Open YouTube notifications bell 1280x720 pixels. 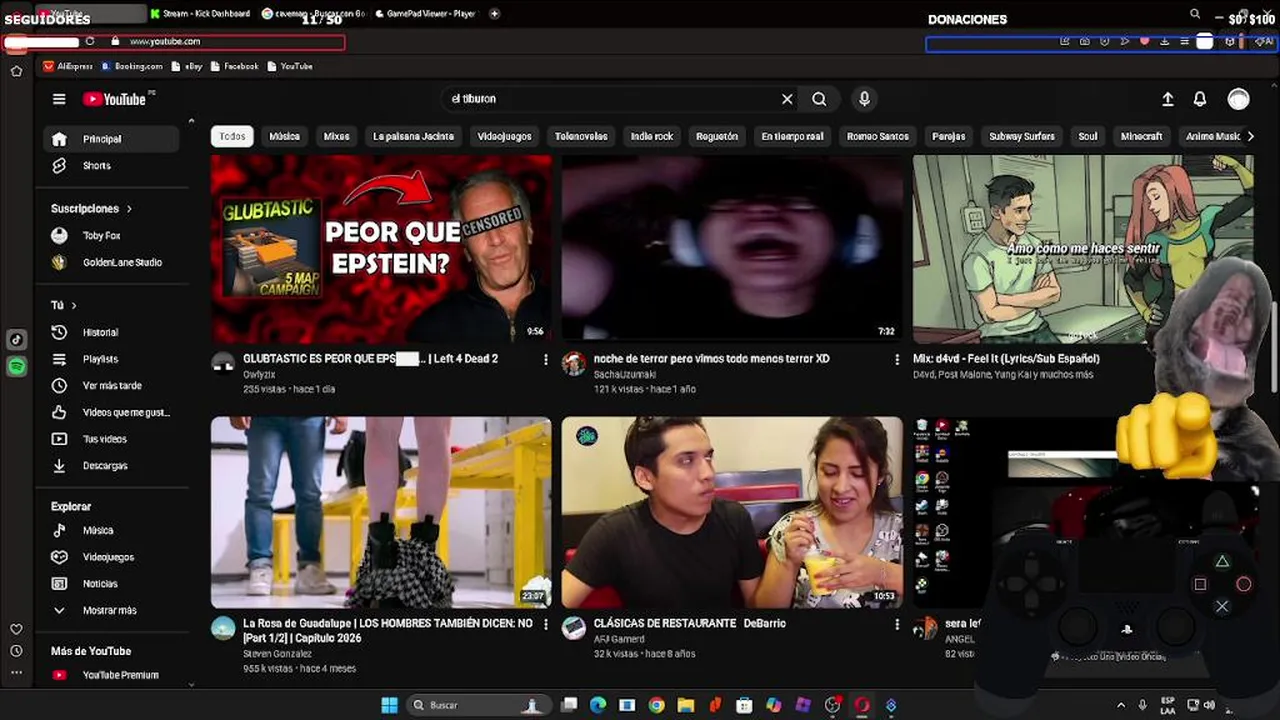point(1199,99)
